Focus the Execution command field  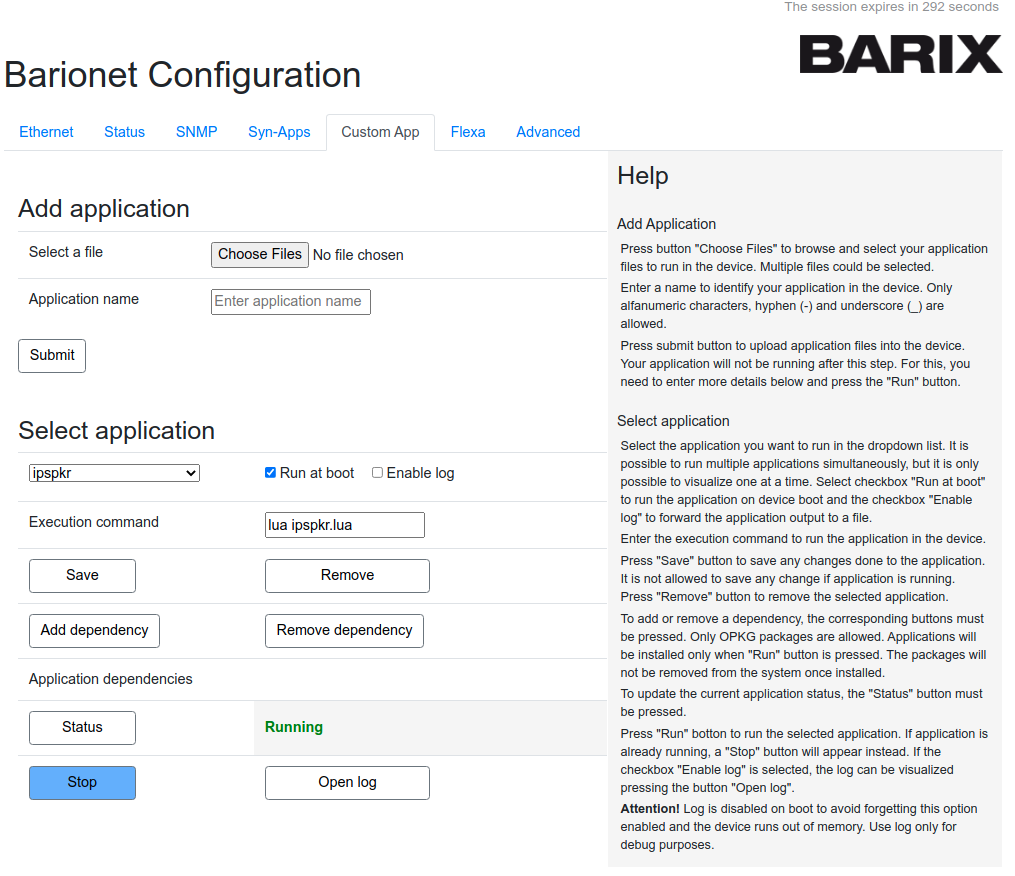coord(344,525)
